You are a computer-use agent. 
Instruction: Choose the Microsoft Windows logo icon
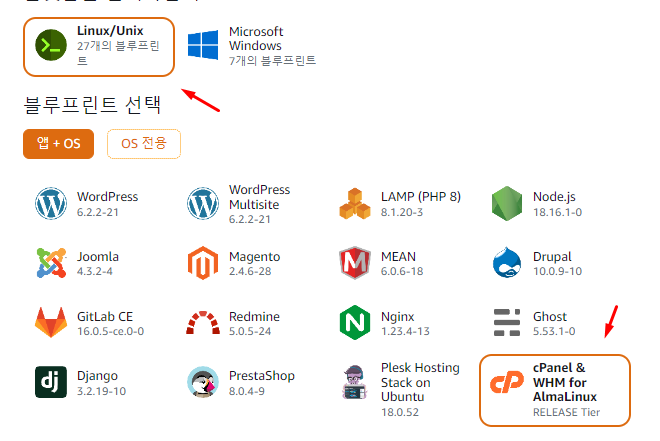coord(203,45)
